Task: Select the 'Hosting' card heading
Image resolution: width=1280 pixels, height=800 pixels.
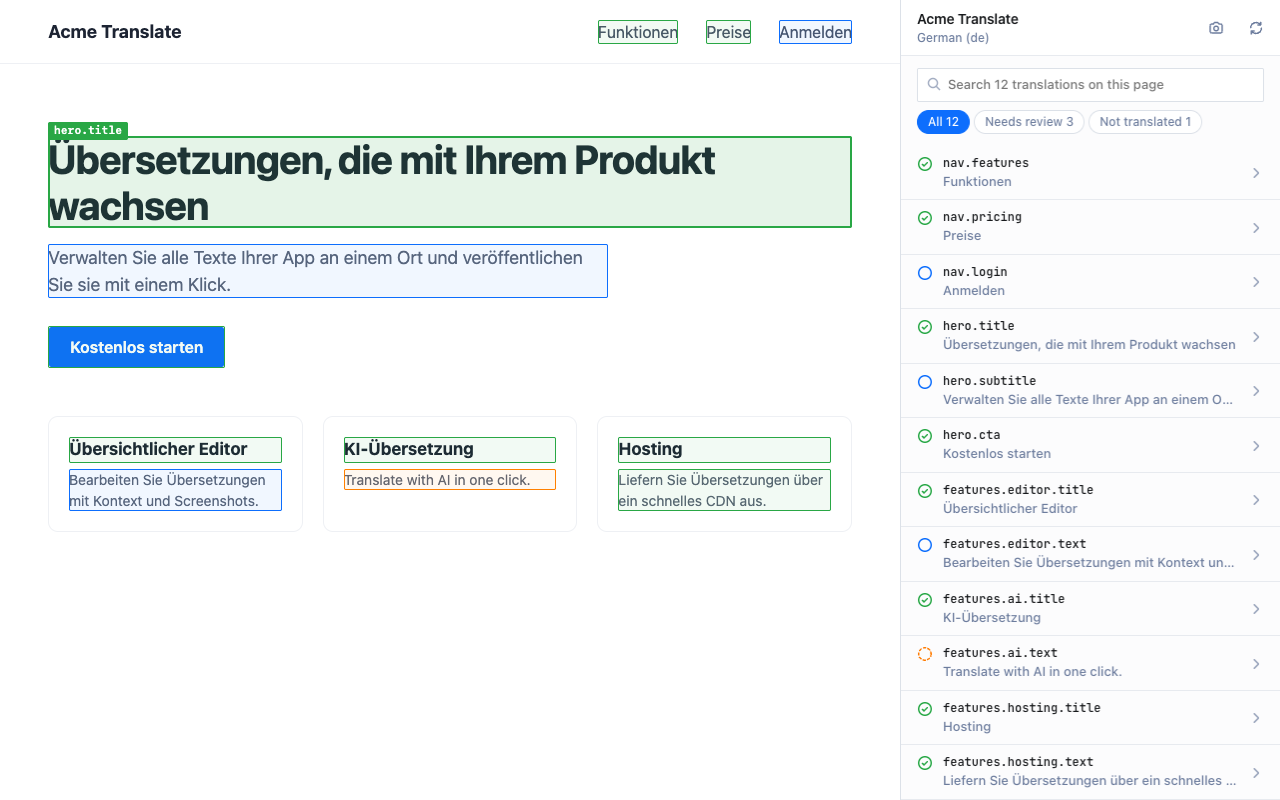Action: 724,450
